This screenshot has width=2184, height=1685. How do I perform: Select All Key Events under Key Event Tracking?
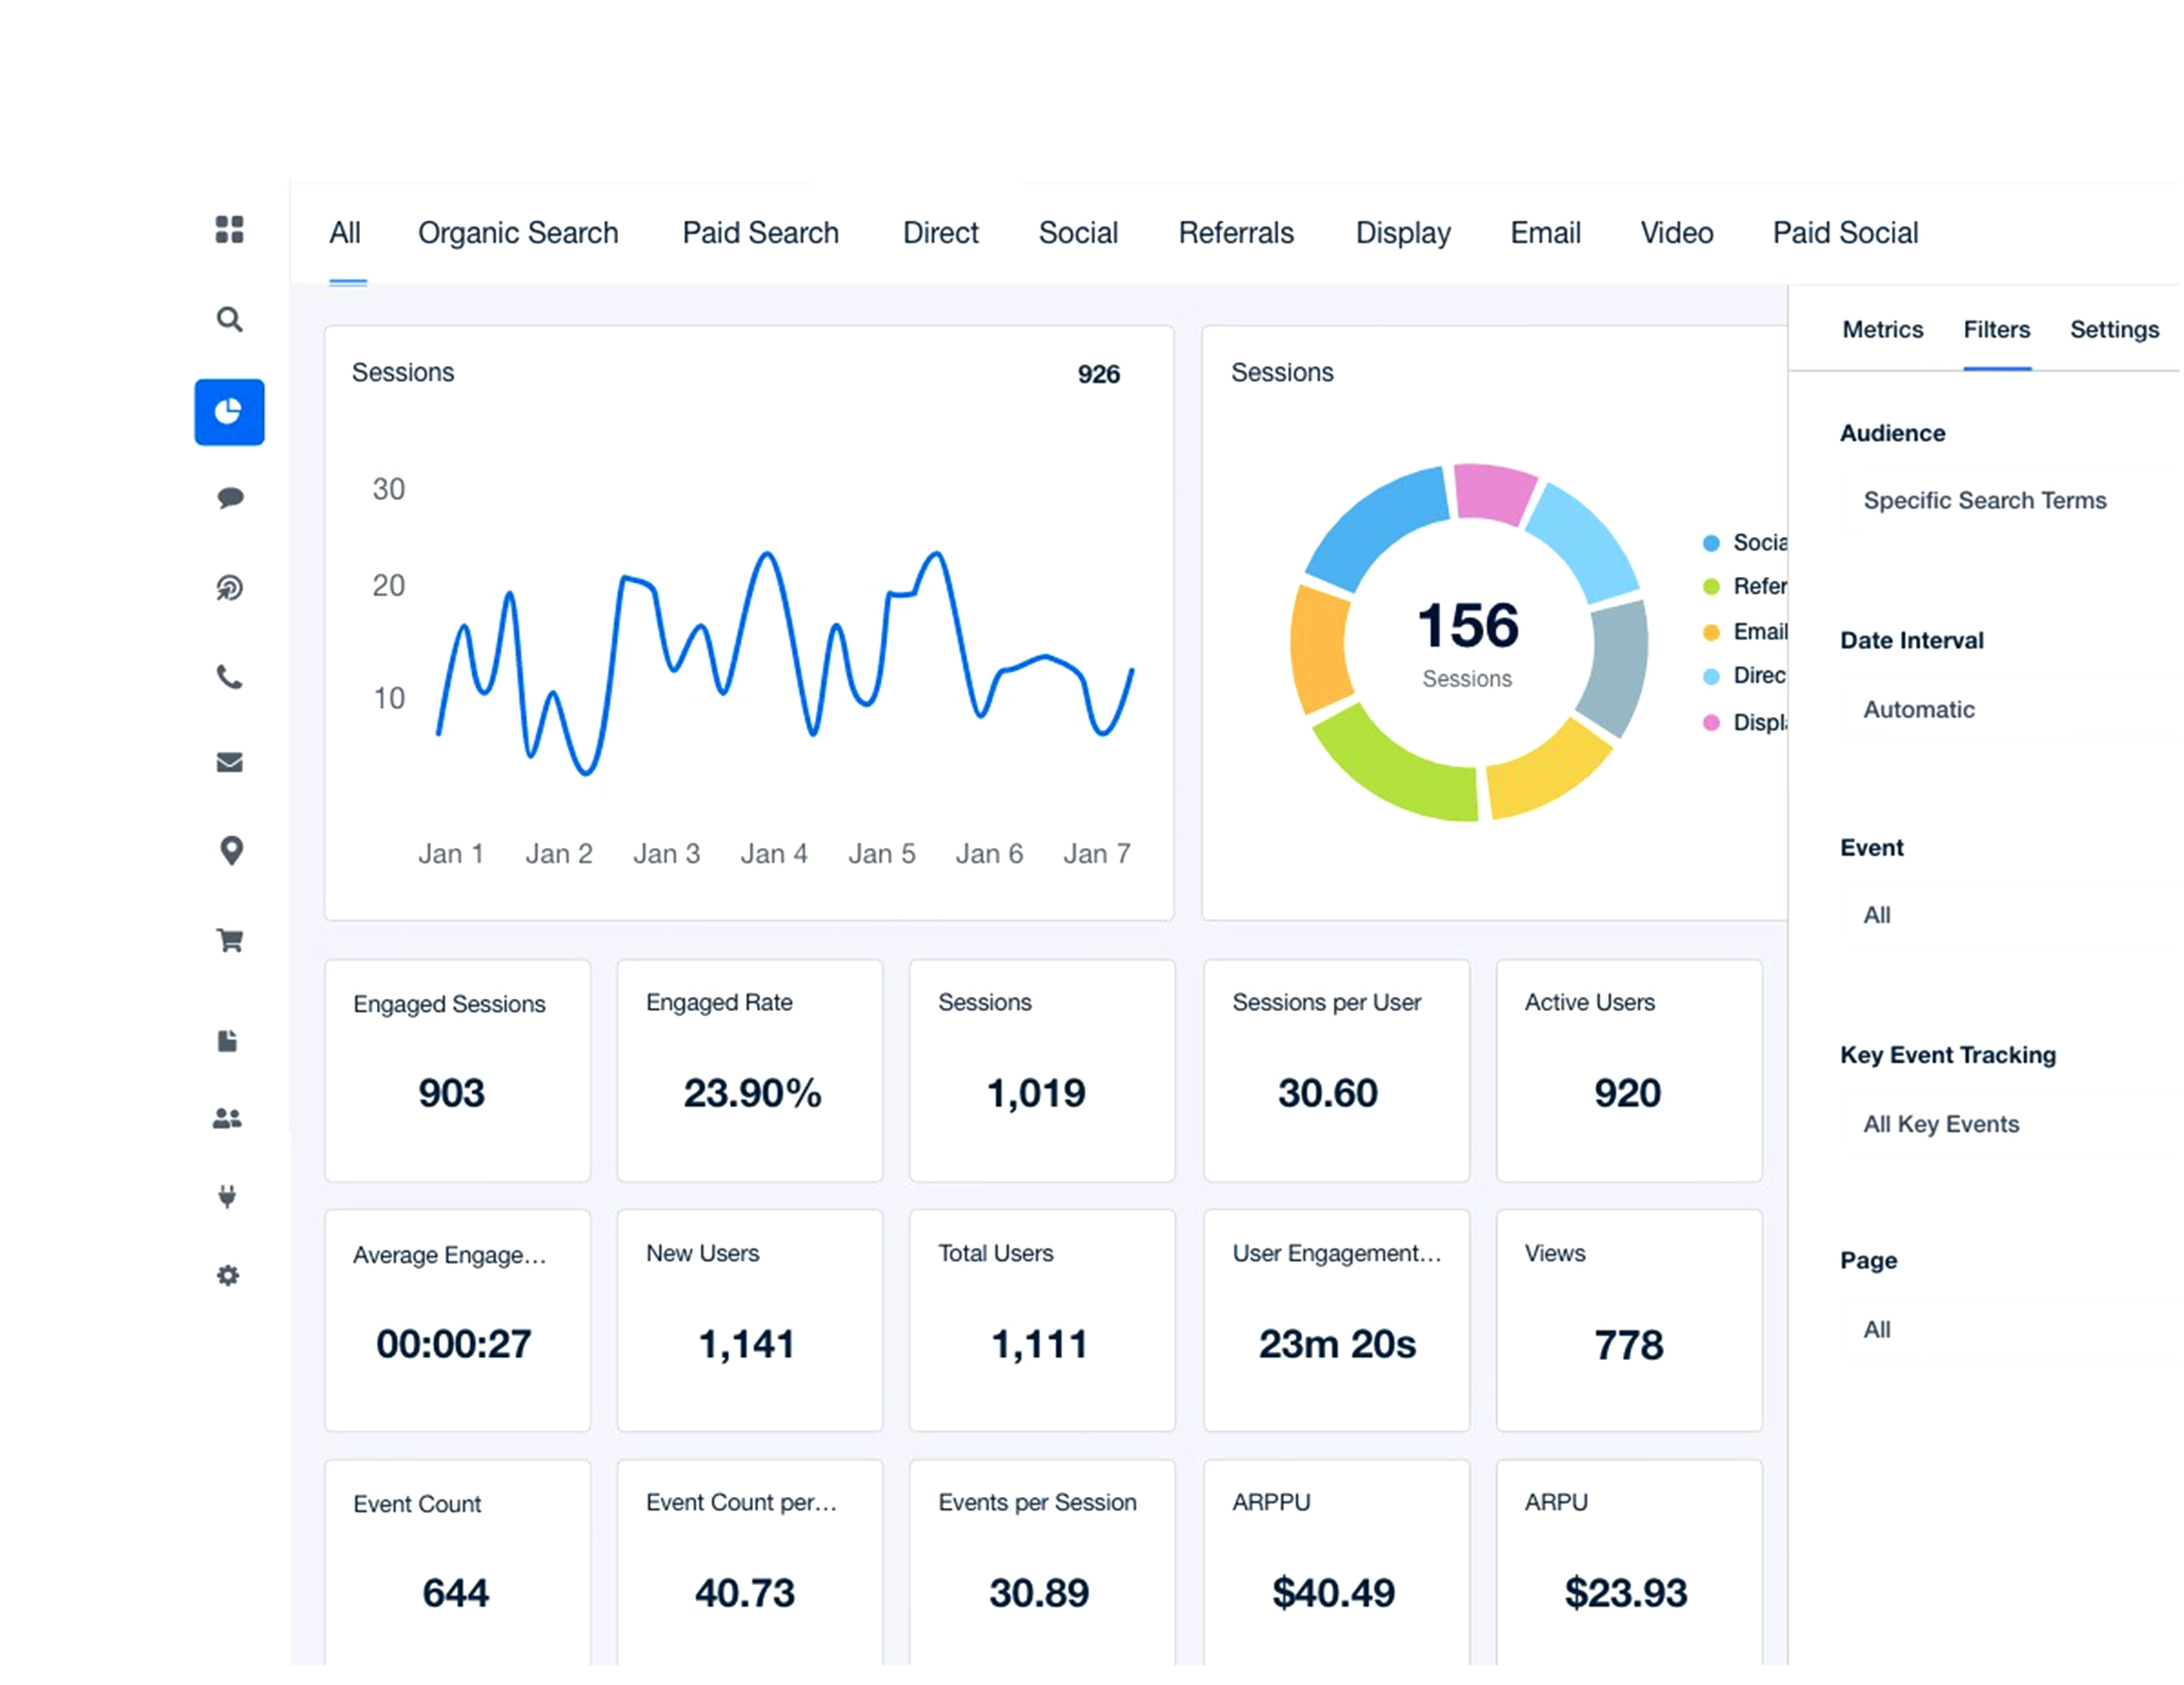coord(1940,1123)
